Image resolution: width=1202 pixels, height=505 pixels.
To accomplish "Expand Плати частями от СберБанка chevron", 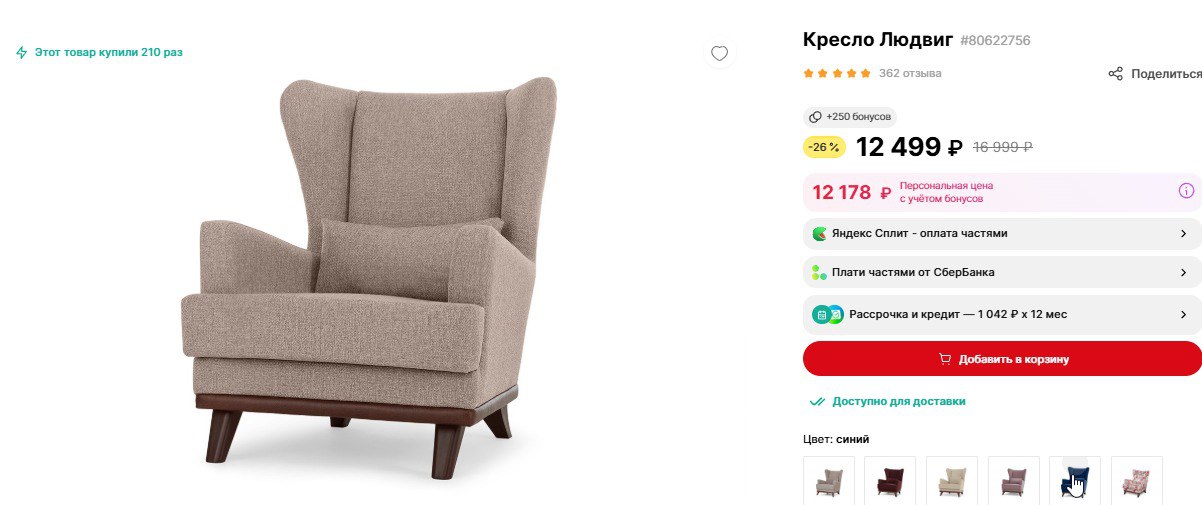I will (1183, 272).
